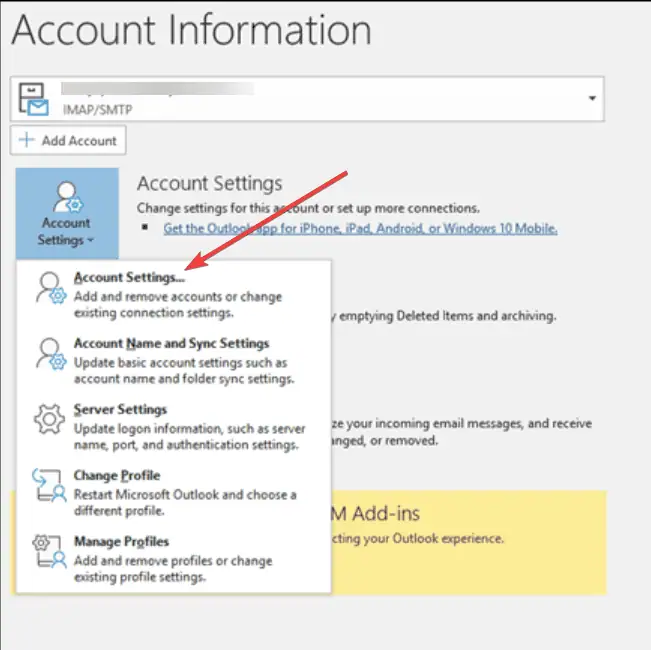
Task: Click the Server Settings gear icon
Action: [49, 419]
